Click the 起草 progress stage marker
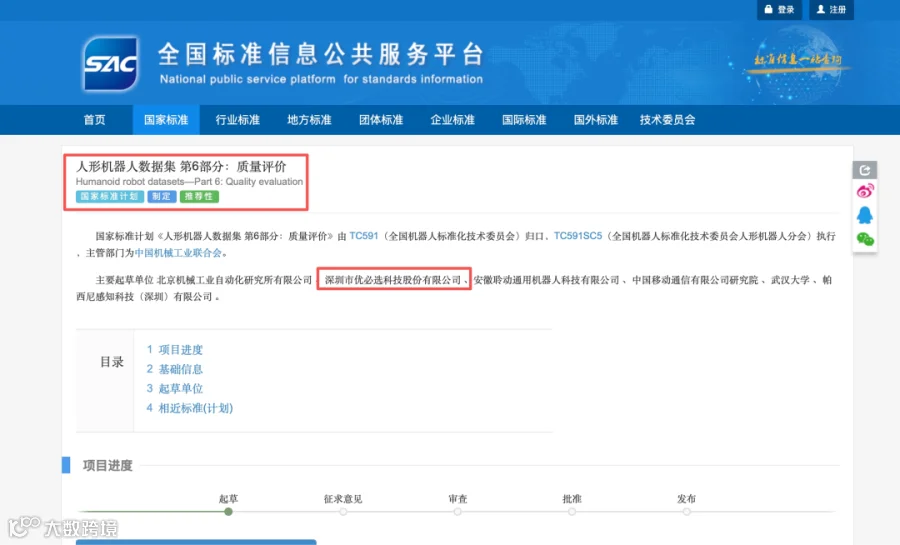Screen dimensions: 900x545 pyautogui.click(x=228, y=511)
